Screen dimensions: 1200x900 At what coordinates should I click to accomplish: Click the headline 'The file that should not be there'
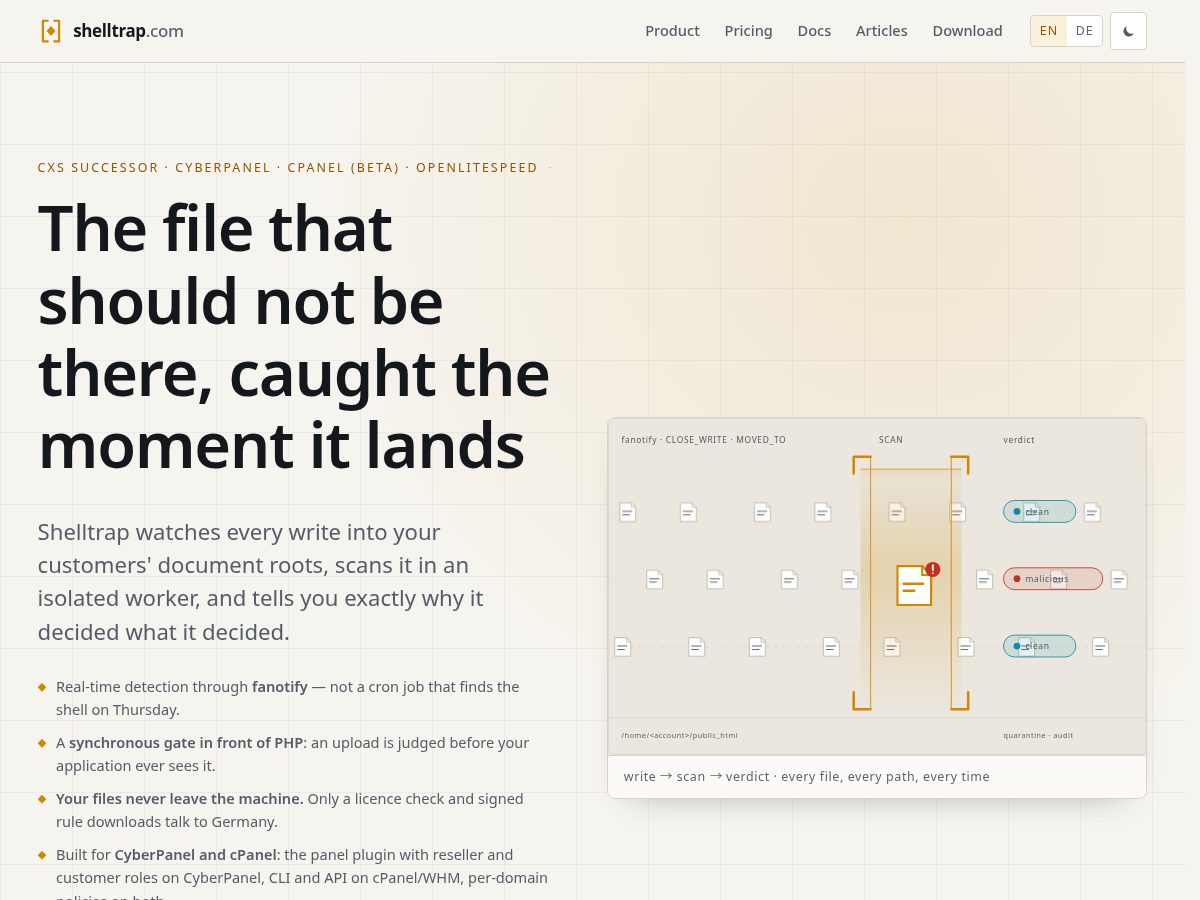[294, 337]
